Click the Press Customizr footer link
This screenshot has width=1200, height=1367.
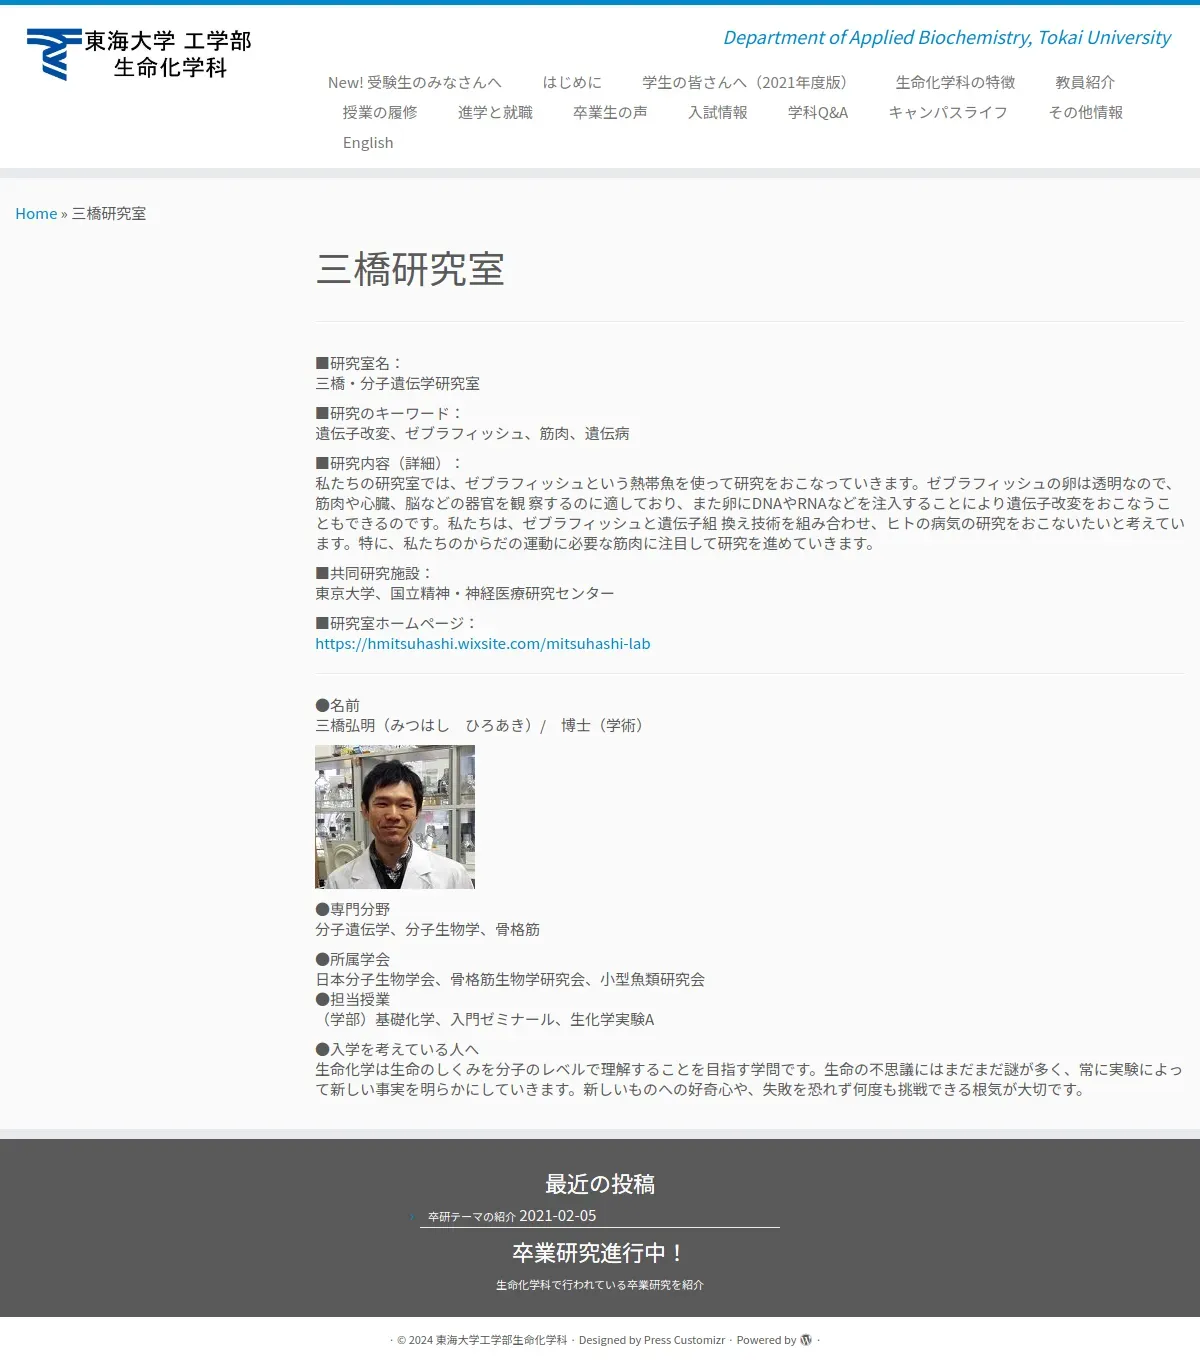(685, 1340)
